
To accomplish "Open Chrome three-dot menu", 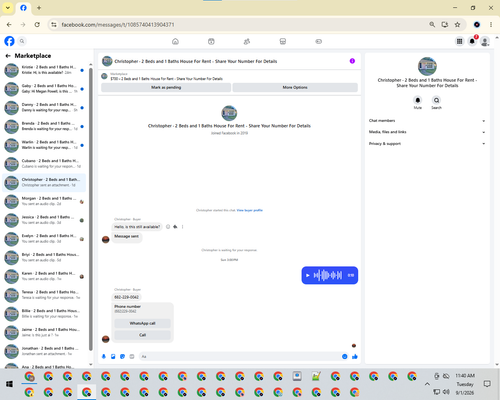I will 491,24.
